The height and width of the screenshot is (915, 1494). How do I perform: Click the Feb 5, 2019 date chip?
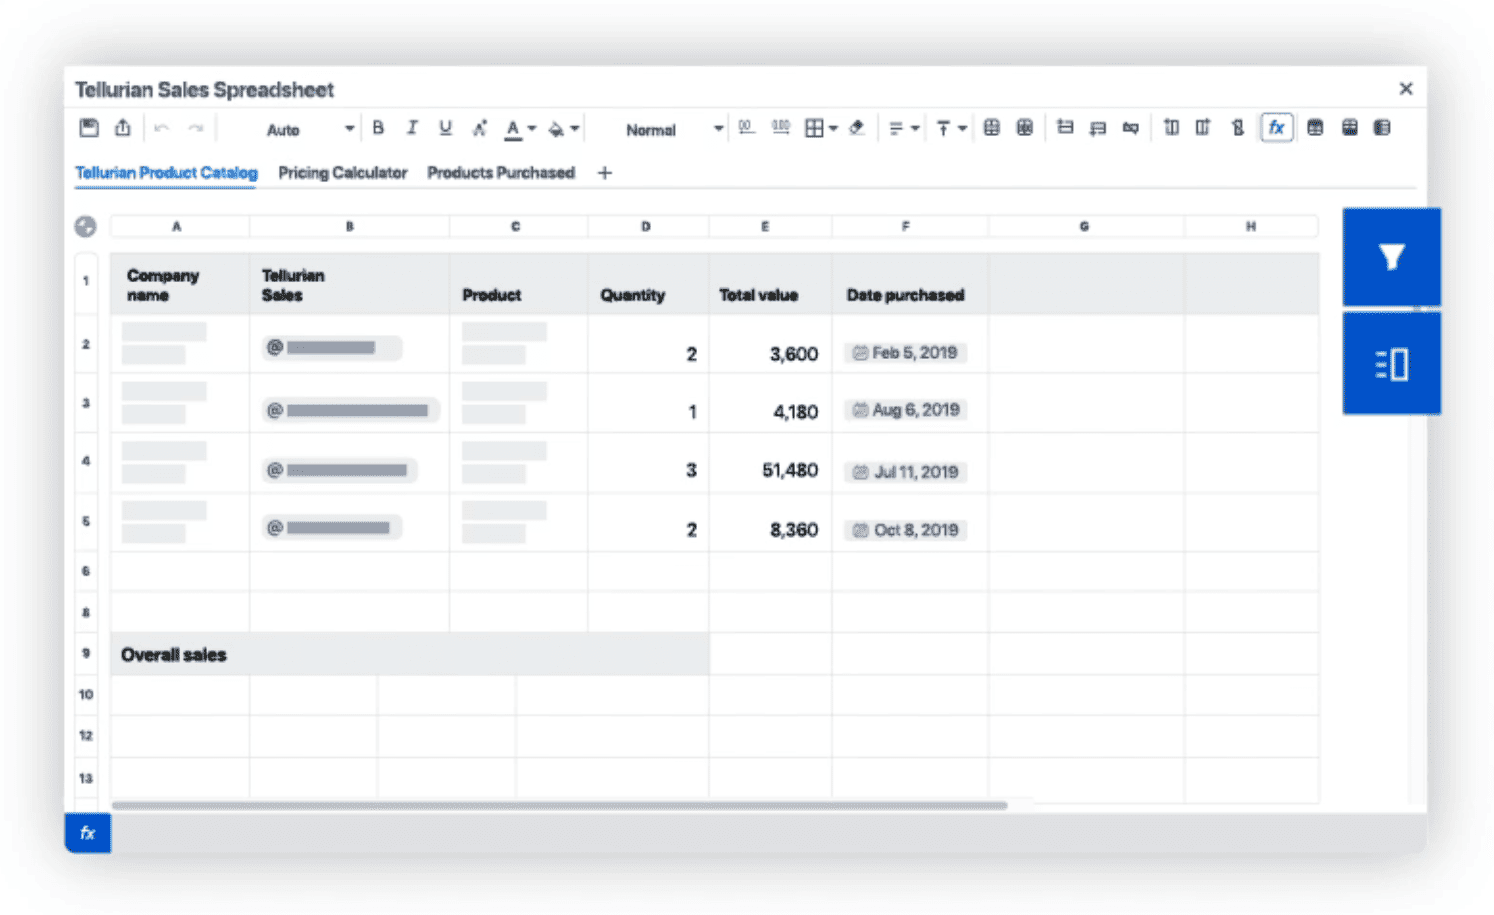tap(905, 353)
